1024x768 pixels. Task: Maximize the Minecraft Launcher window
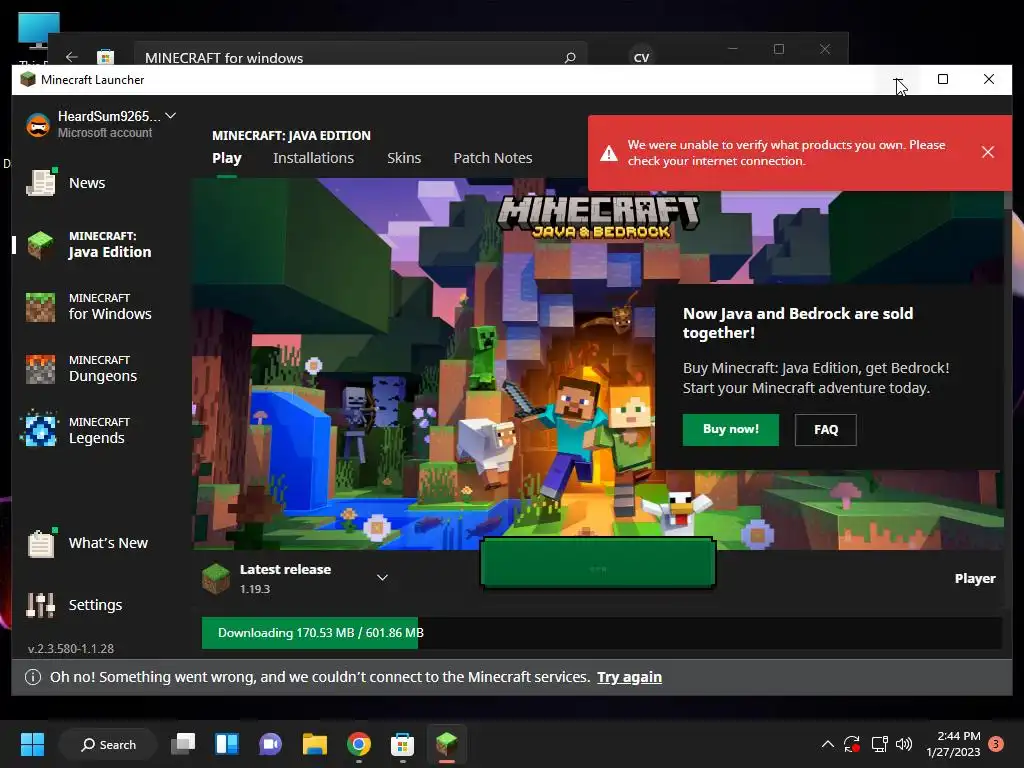point(943,79)
